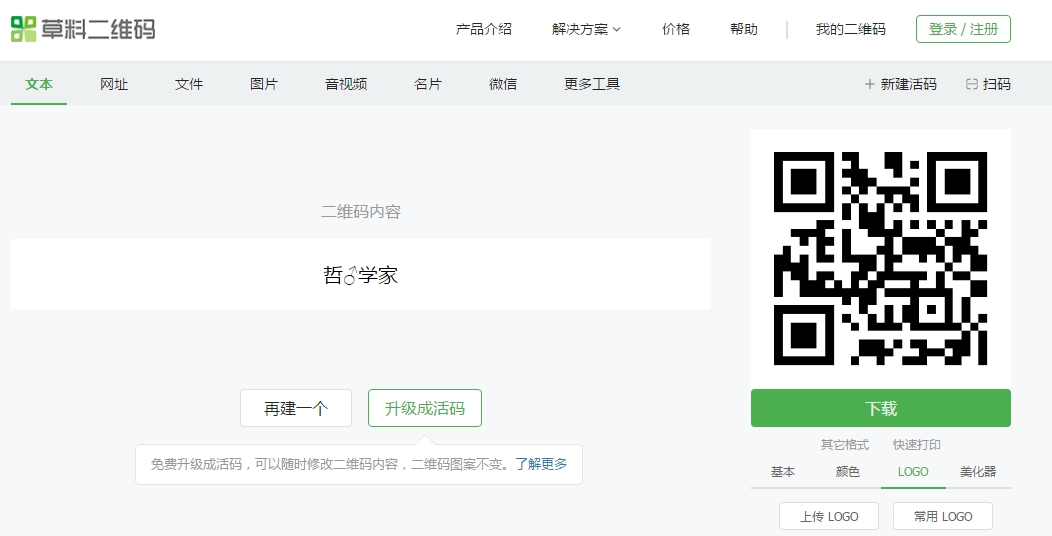Open the 产品介绍 page
The height and width of the screenshot is (536, 1052).
tap(484, 29)
